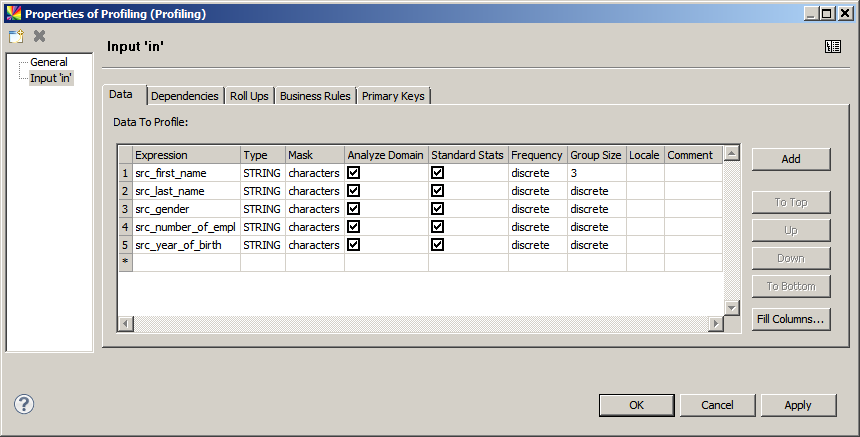Click the table scroll up arrow
Image resolution: width=860 pixels, height=437 pixels.
point(732,154)
